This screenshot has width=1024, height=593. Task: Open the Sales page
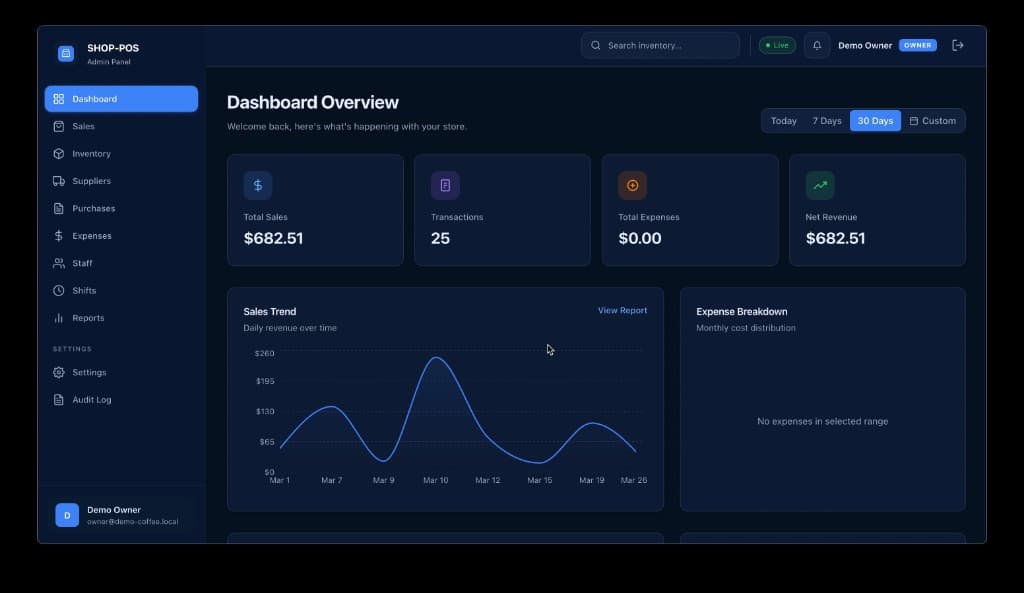(121, 126)
